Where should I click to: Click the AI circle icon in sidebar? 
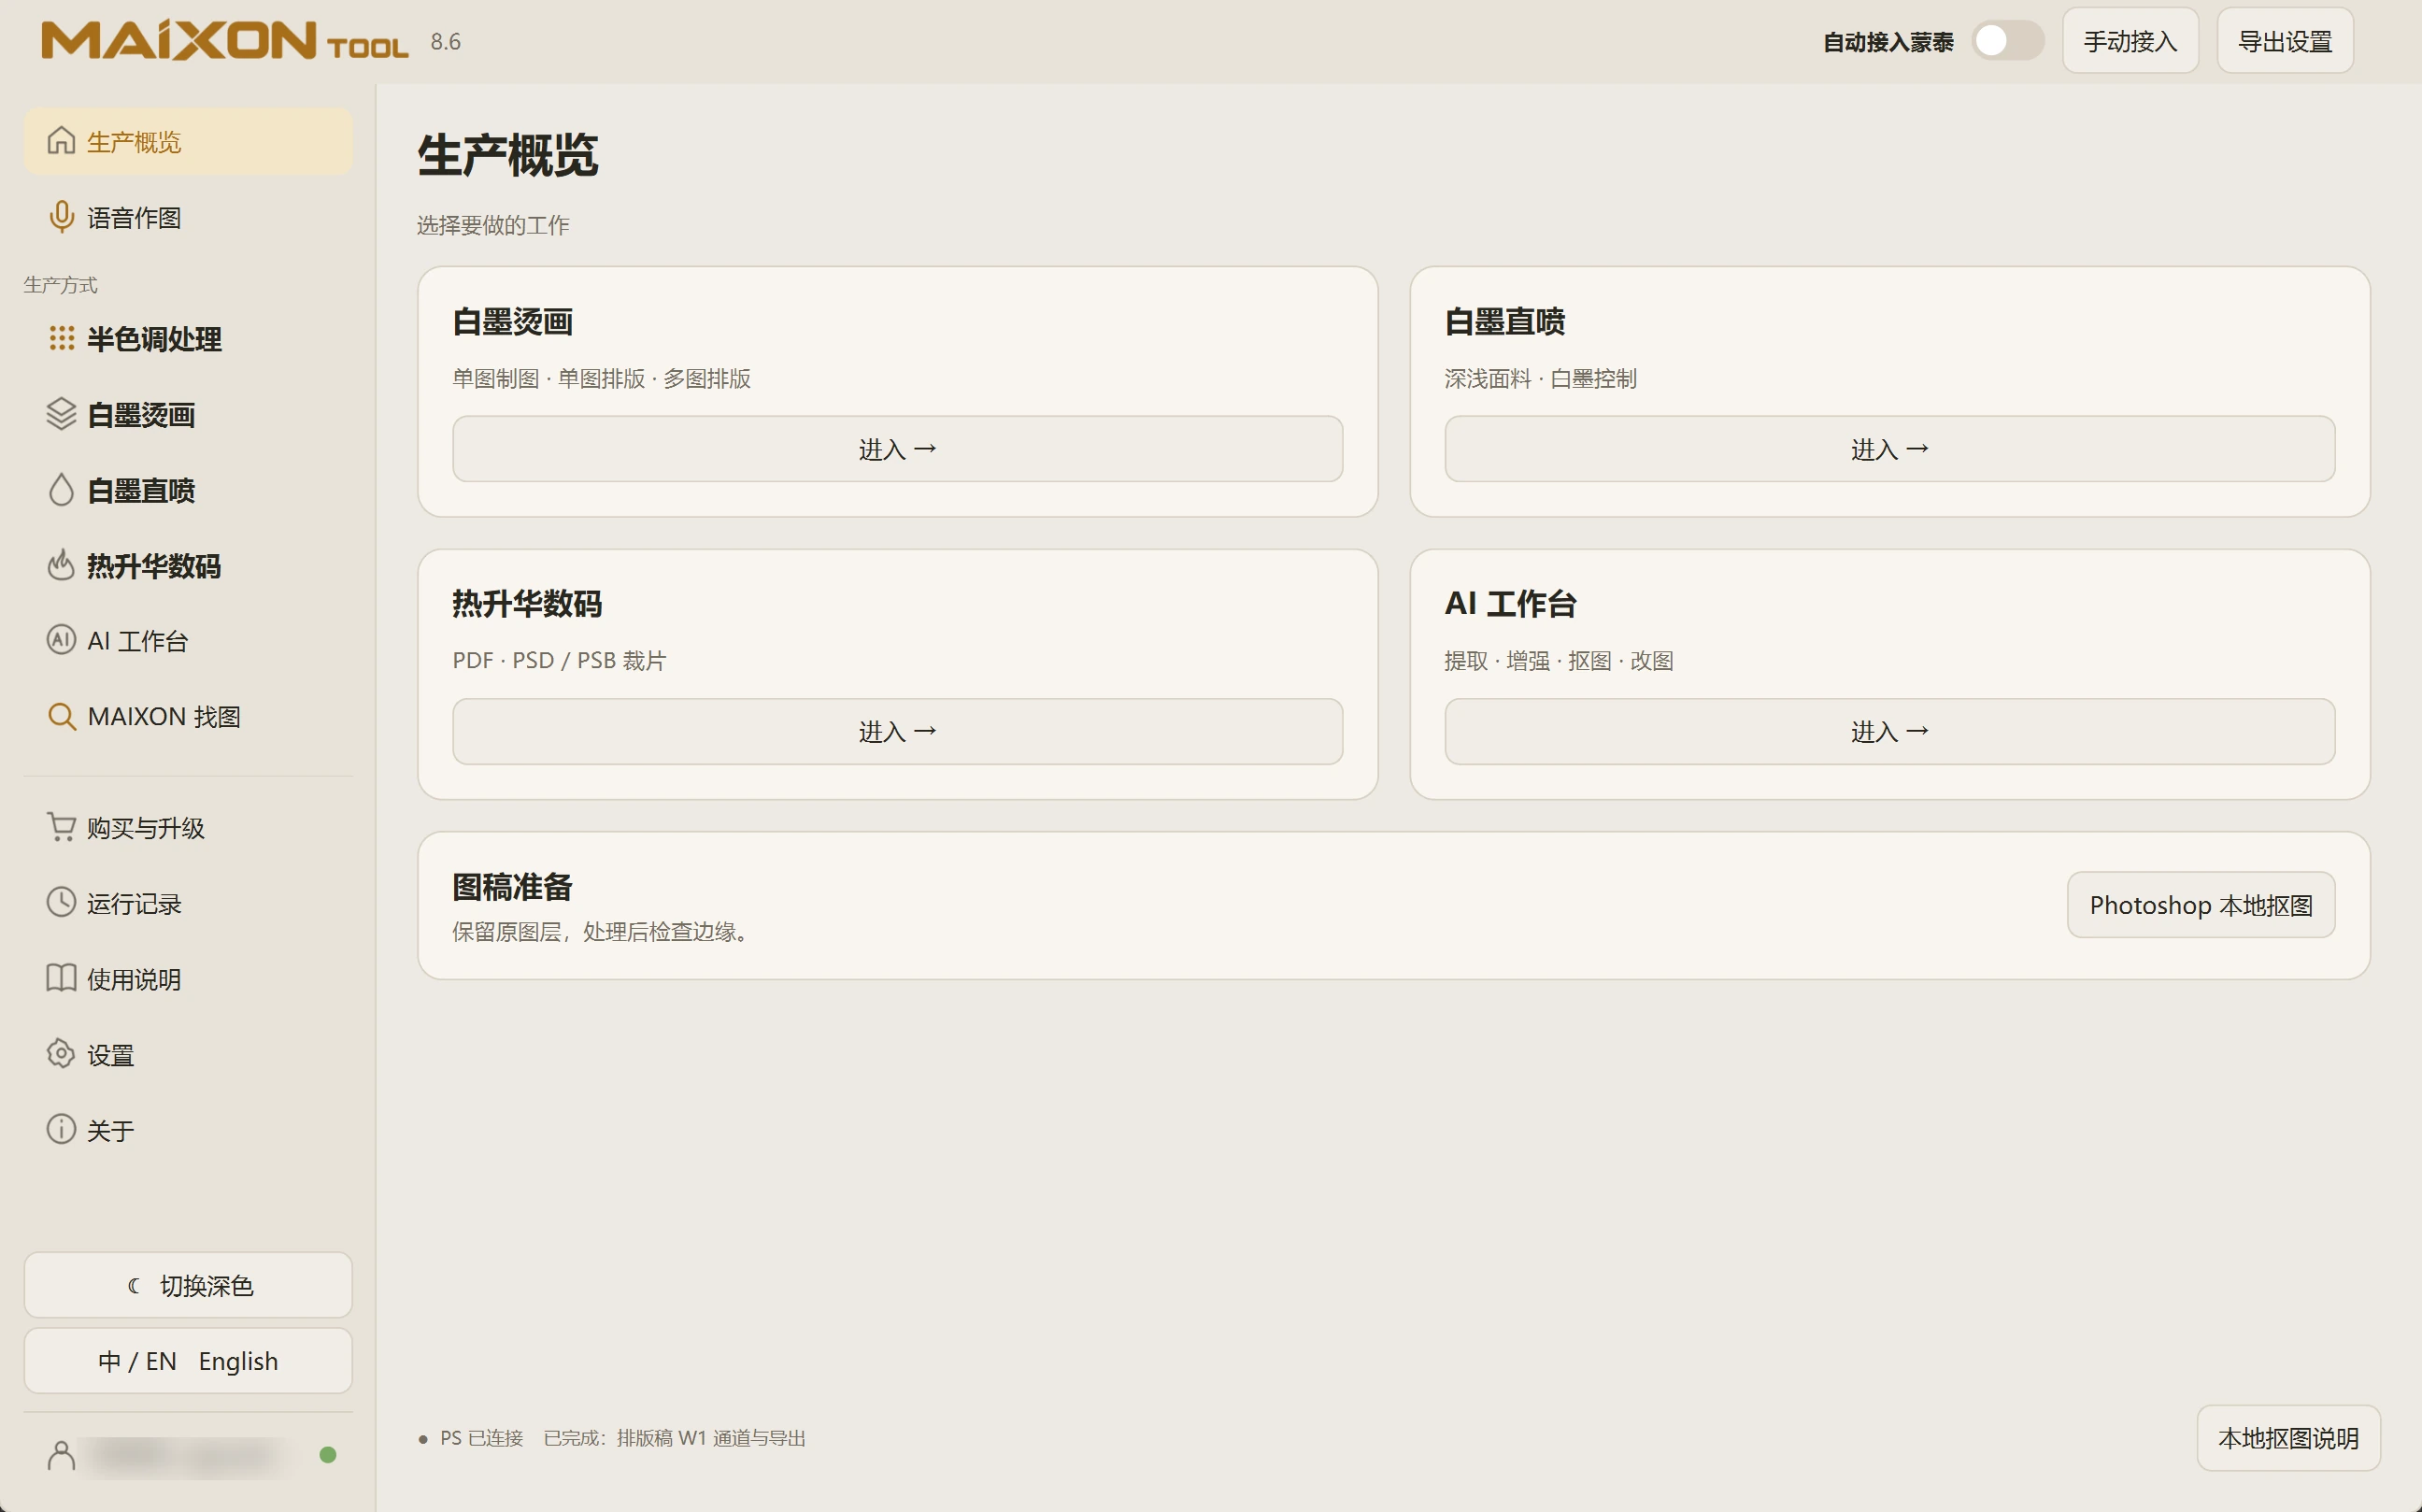pyautogui.click(x=61, y=640)
